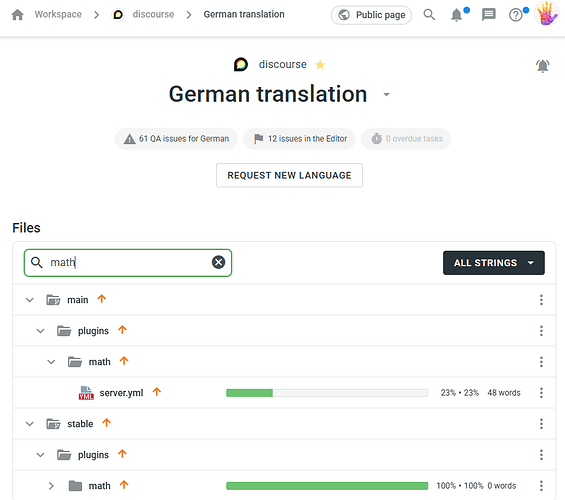Expand math folder under stable plugins
The image size is (565, 500).
tap(51, 486)
